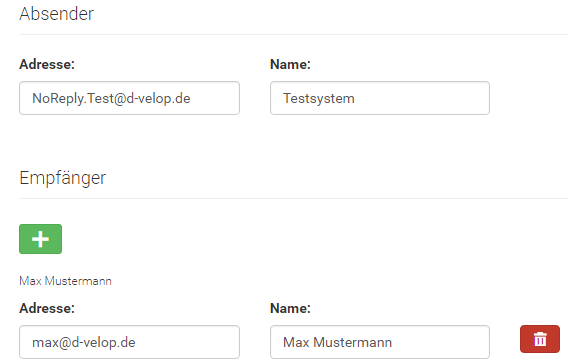Select the recipient name field Max Mustermann

pyautogui.click(x=380, y=342)
